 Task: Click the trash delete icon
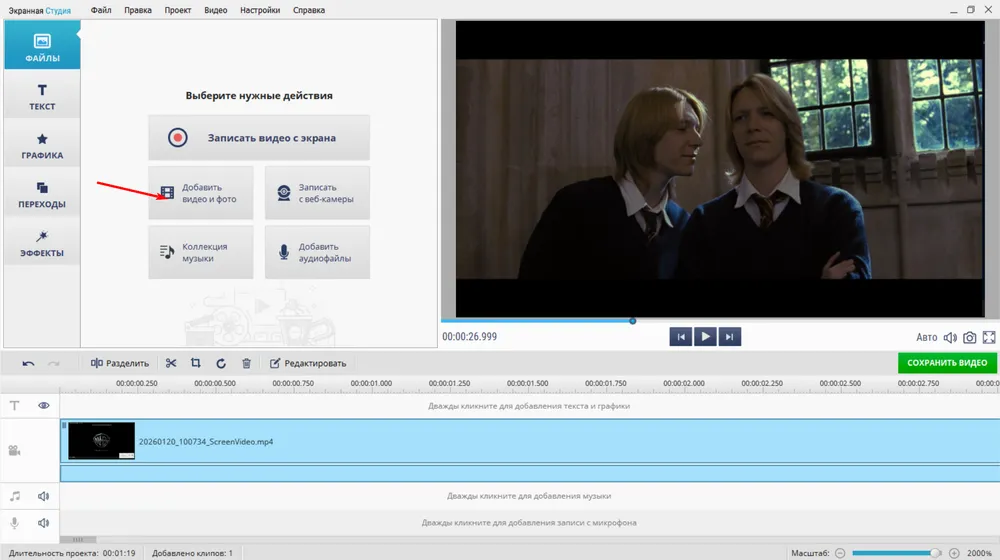coord(246,363)
